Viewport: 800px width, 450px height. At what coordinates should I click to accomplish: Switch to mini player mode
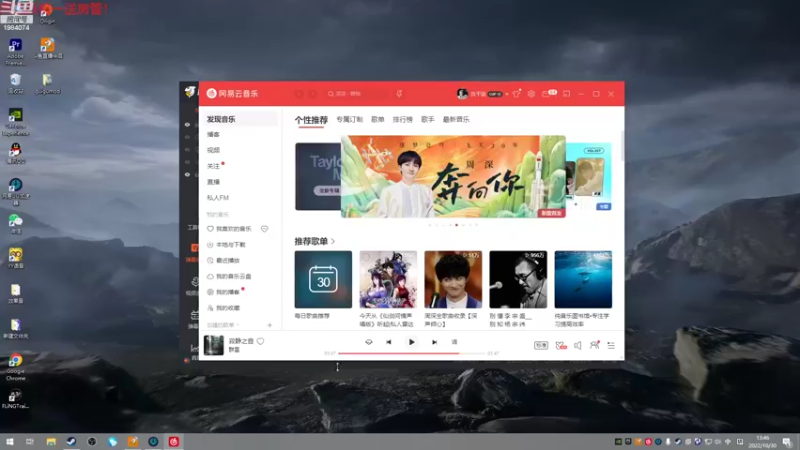click(x=566, y=94)
